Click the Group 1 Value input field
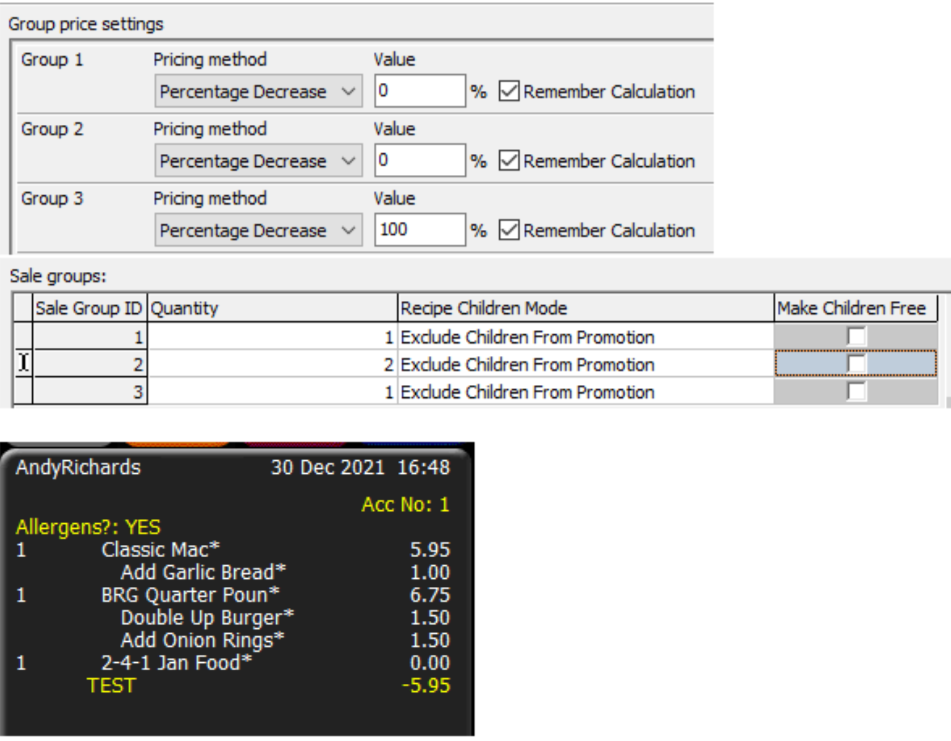This screenshot has height=741, width=951. [419, 92]
